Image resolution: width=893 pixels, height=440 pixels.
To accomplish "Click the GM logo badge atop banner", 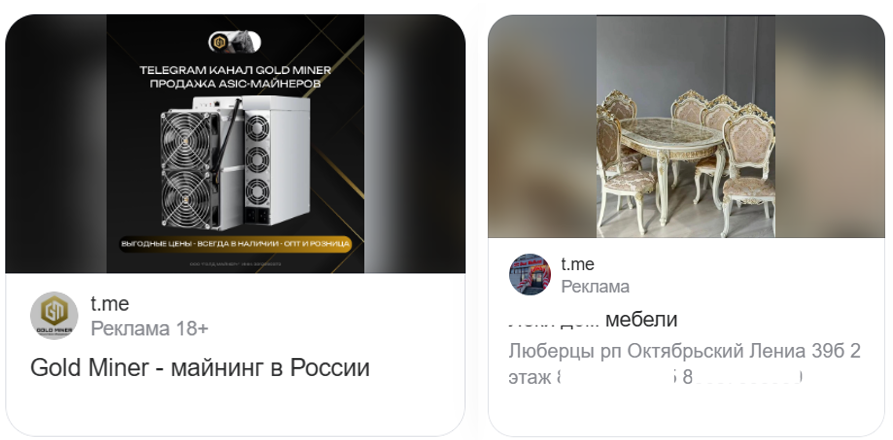I will tap(235, 42).
